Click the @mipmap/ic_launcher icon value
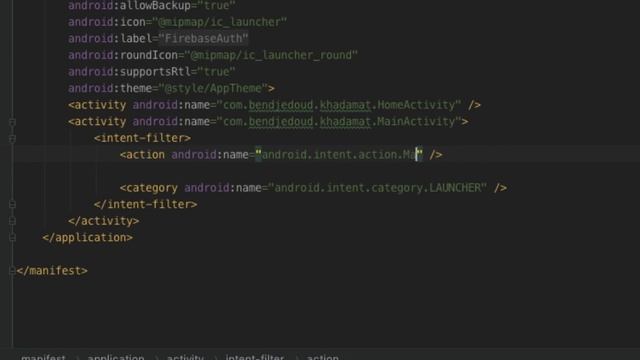Viewport: 640px width, 360px height. tap(220, 22)
